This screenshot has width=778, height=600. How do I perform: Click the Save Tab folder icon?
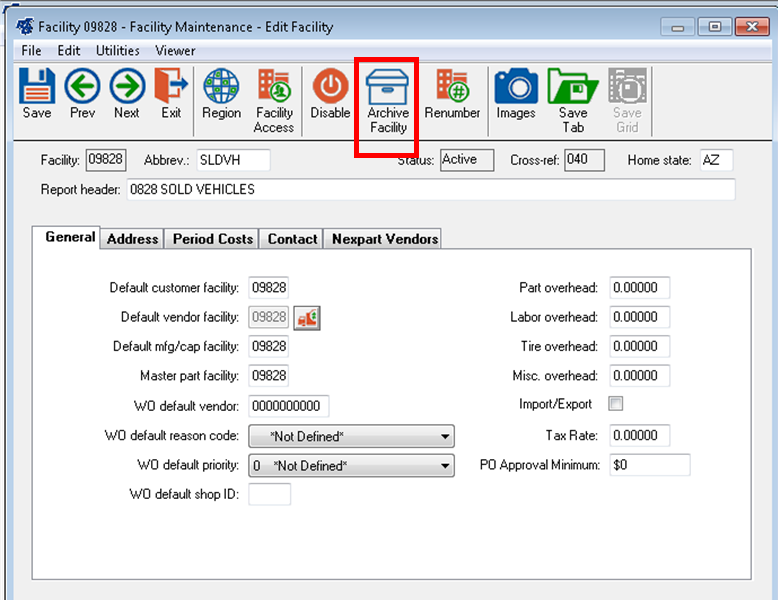(x=572, y=88)
